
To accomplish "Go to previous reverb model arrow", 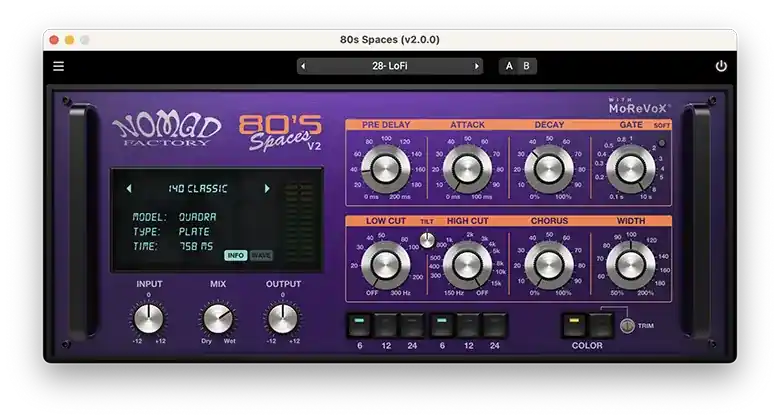I will tap(129, 188).
